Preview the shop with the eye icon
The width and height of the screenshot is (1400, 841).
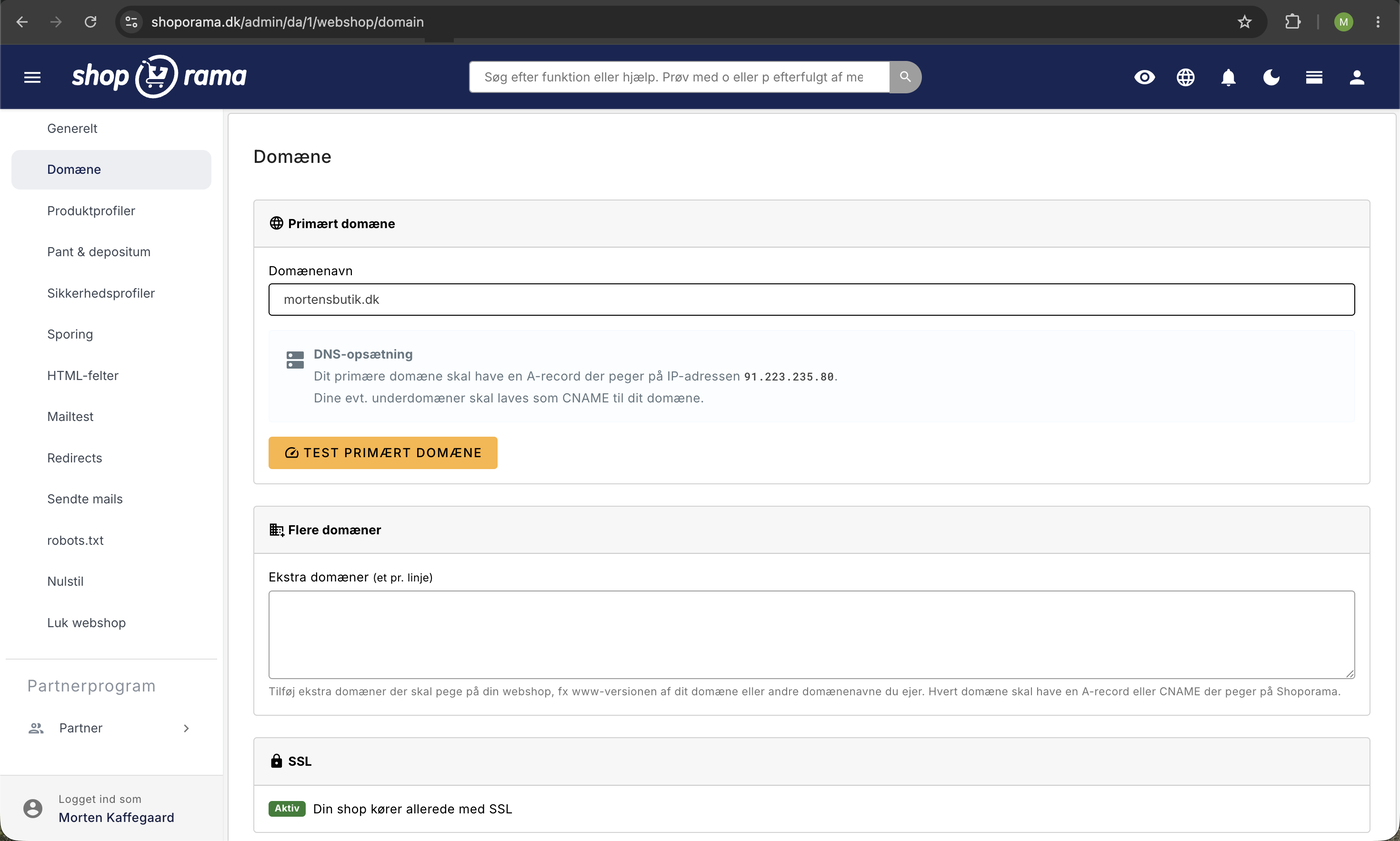tap(1145, 77)
